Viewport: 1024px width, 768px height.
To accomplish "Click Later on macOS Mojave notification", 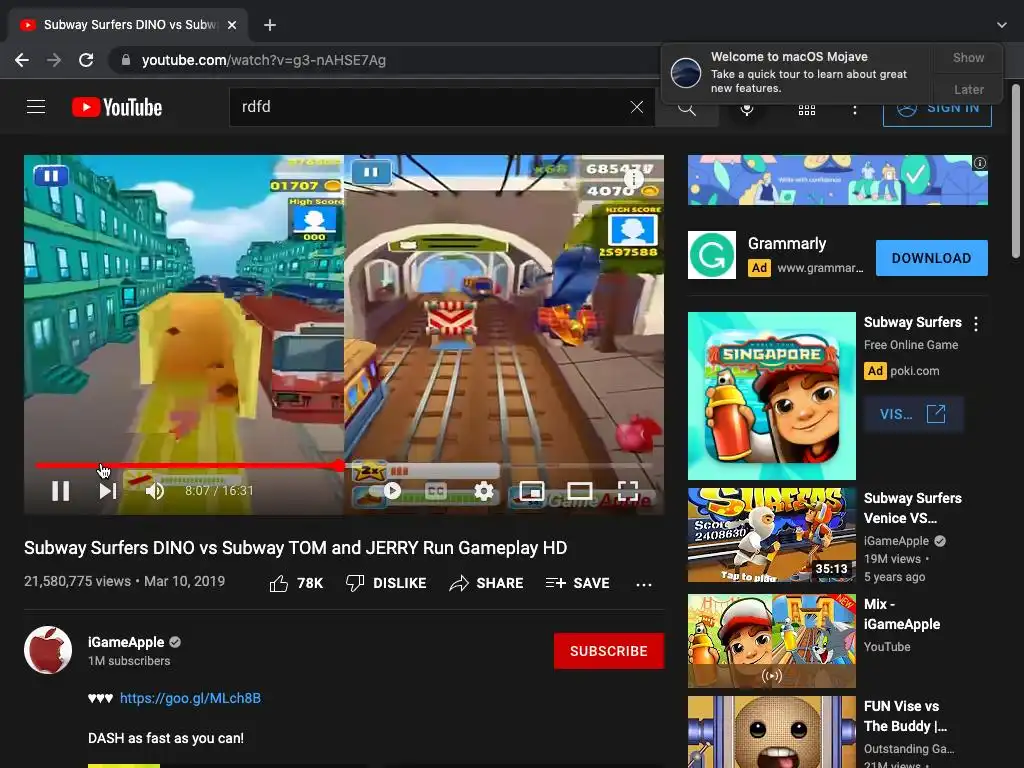I will tap(968, 89).
